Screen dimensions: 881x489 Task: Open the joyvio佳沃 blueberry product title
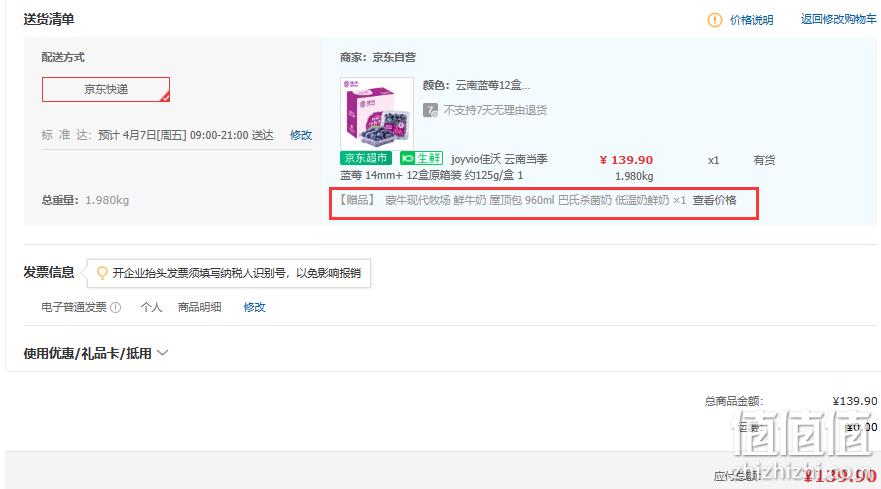click(x=444, y=167)
